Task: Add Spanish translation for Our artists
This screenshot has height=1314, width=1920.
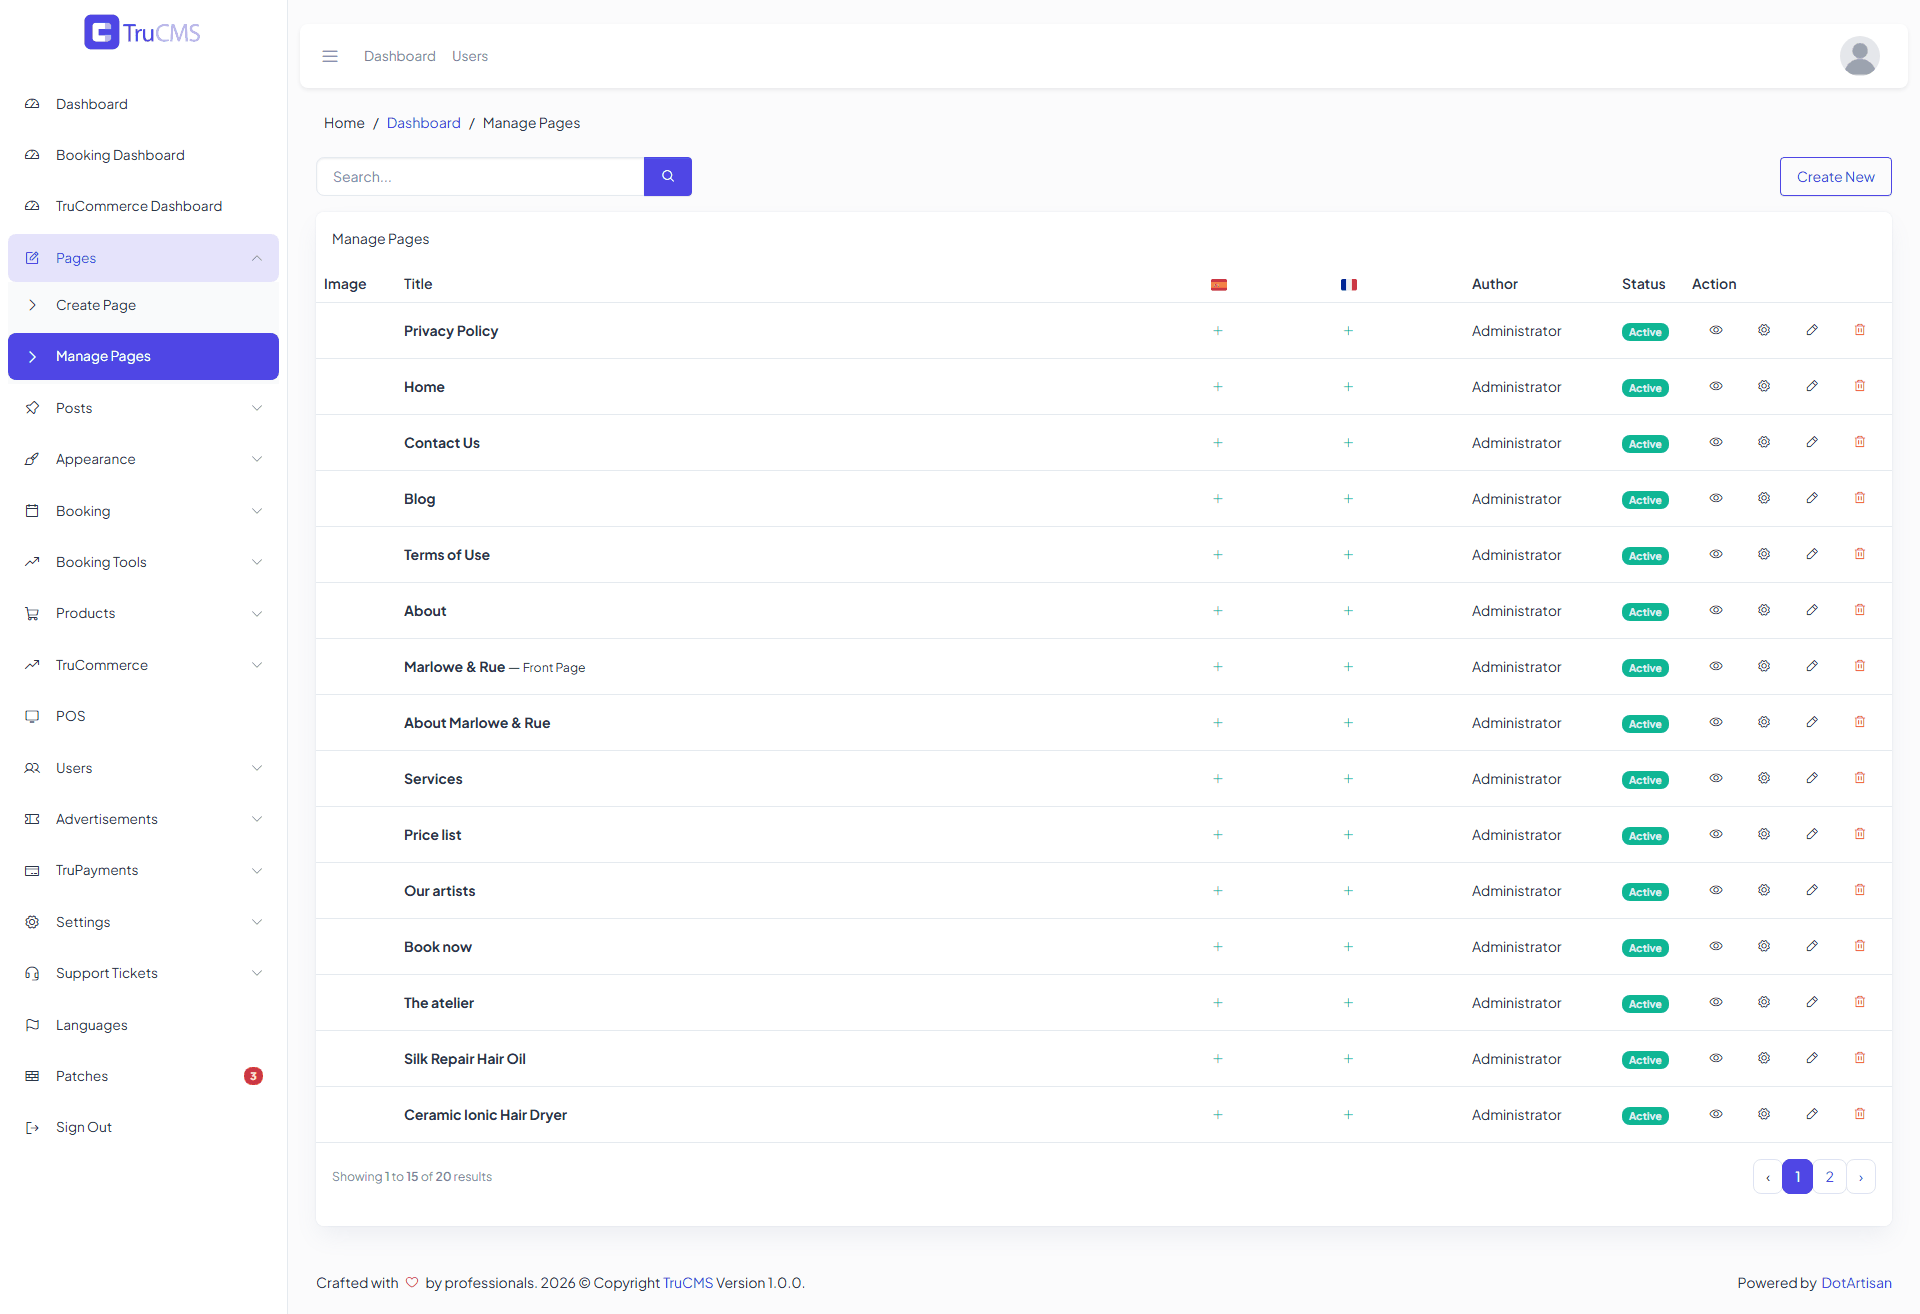Action: point(1218,890)
